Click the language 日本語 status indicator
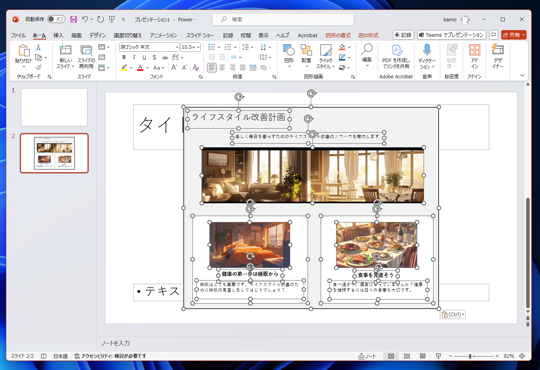 coord(60,356)
